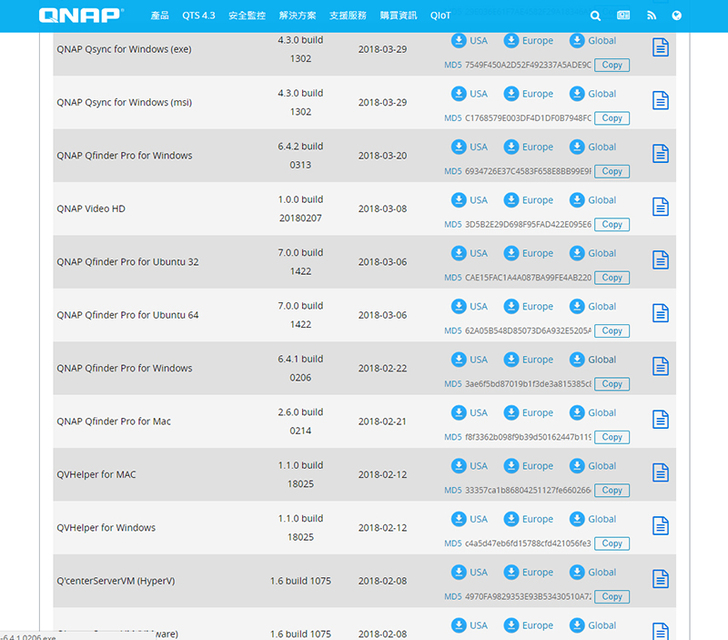Open release notes for Qfinder Pro Mac
The image size is (728, 640).
click(660, 419)
